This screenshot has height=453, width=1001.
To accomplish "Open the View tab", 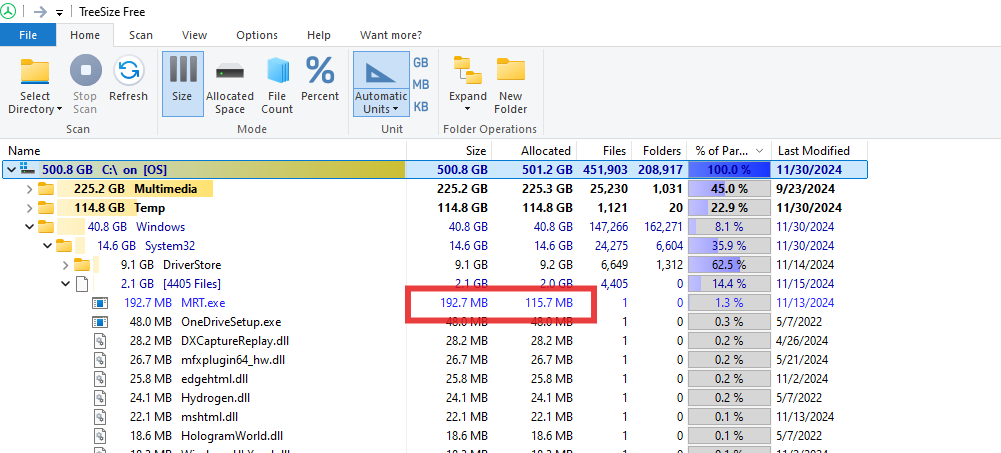I will (194, 35).
